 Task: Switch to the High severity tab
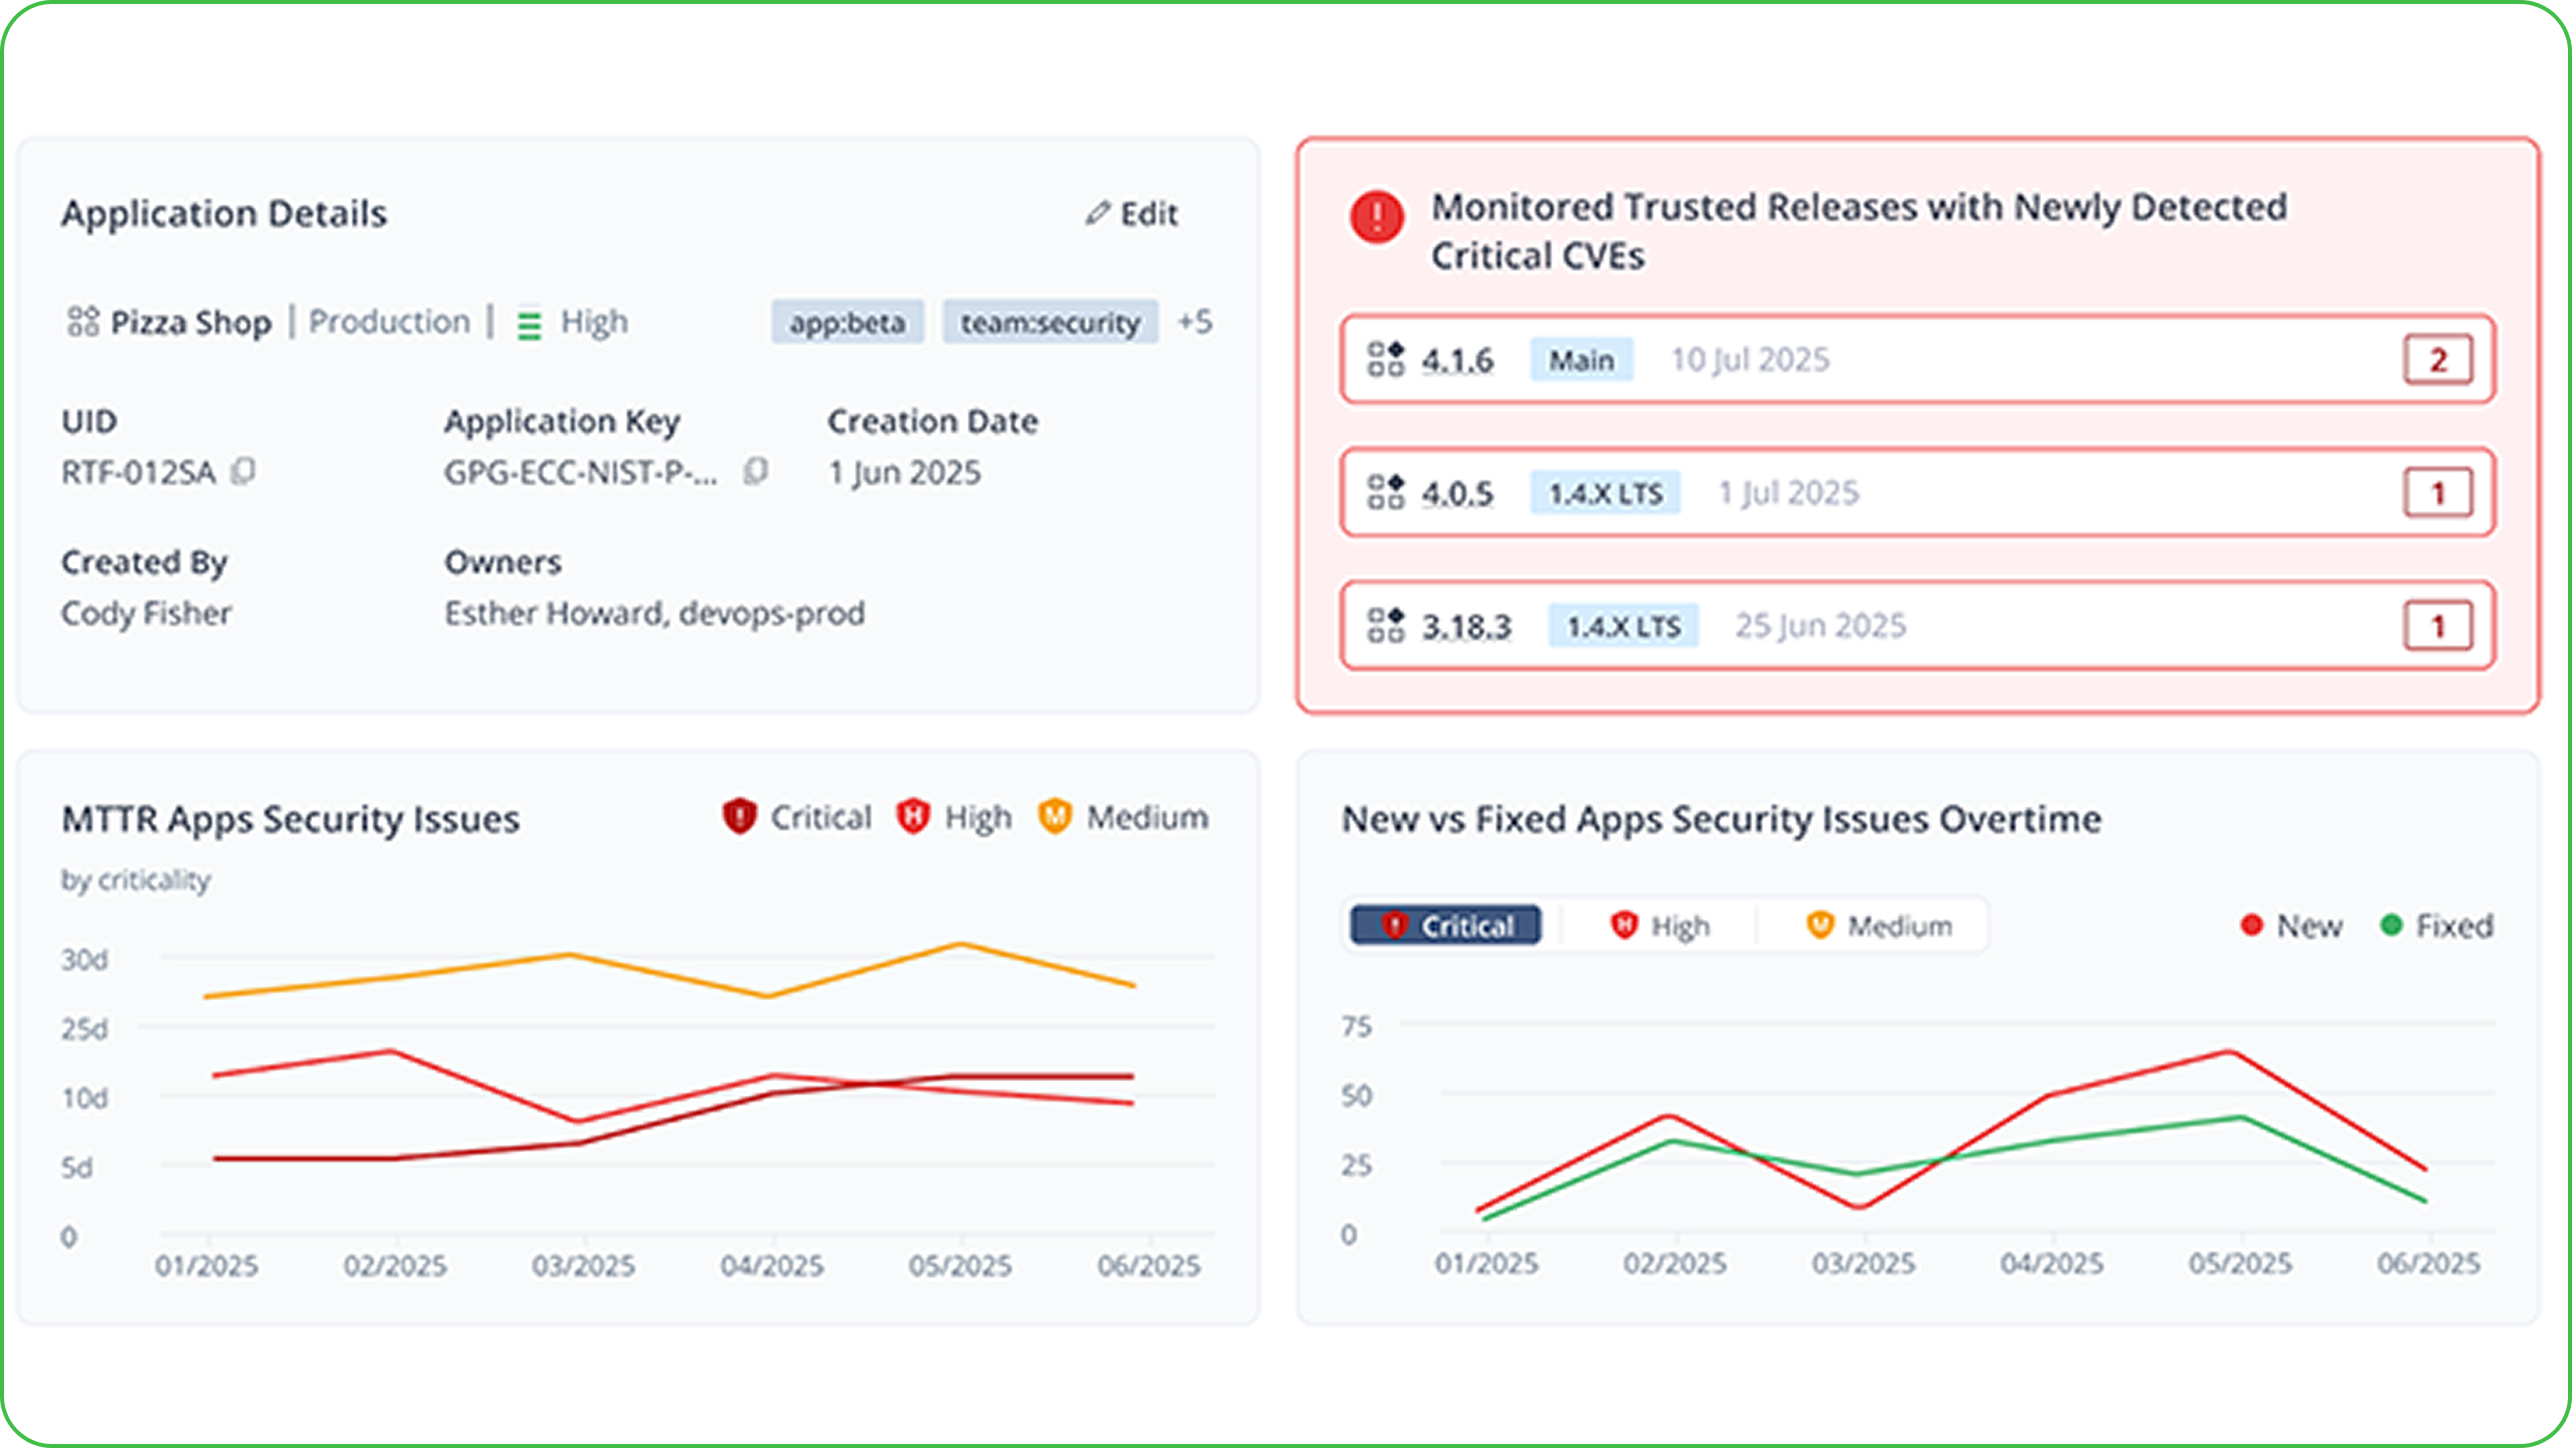[1660, 925]
